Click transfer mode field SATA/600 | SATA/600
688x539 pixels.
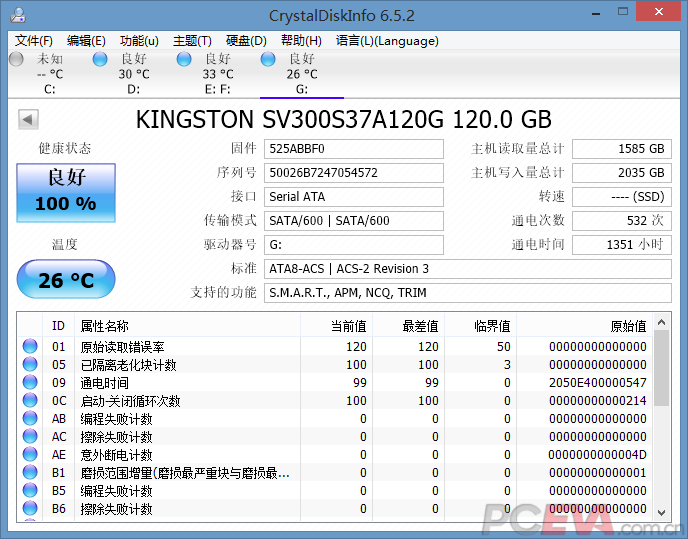pyautogui.click(x=354, y=220)
